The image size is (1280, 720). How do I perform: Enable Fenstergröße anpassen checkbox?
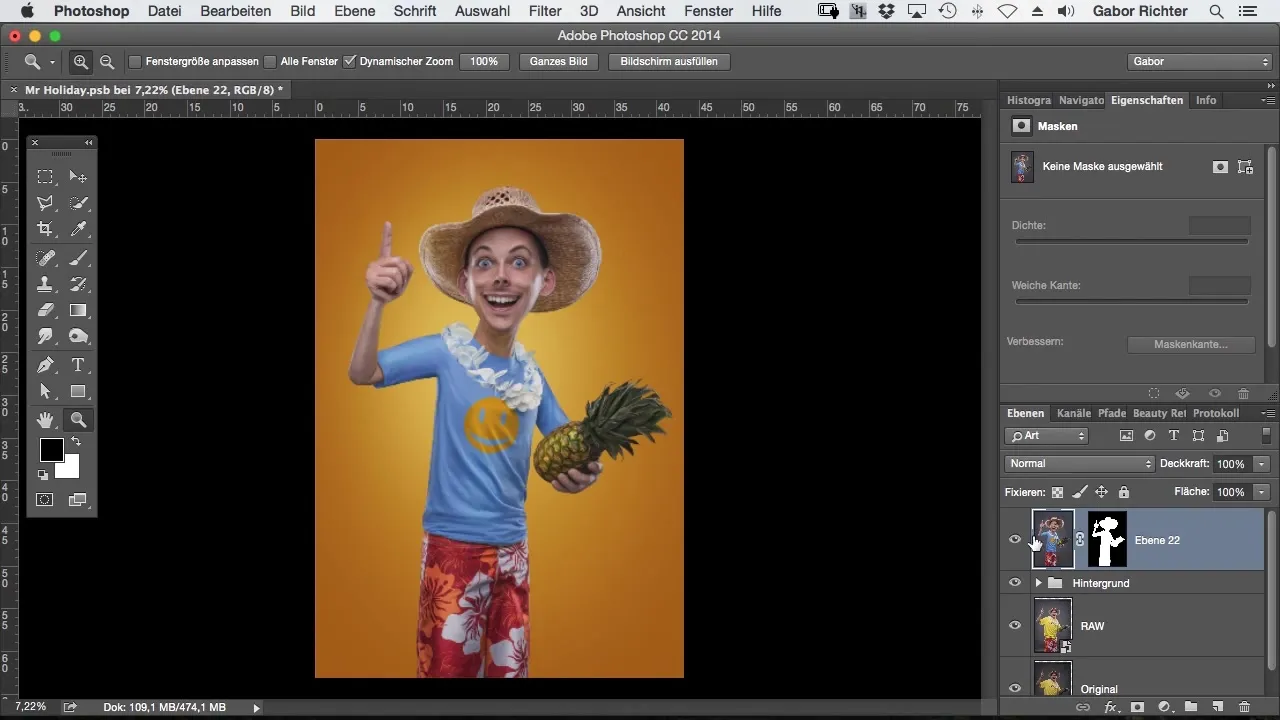coord(135,61)
